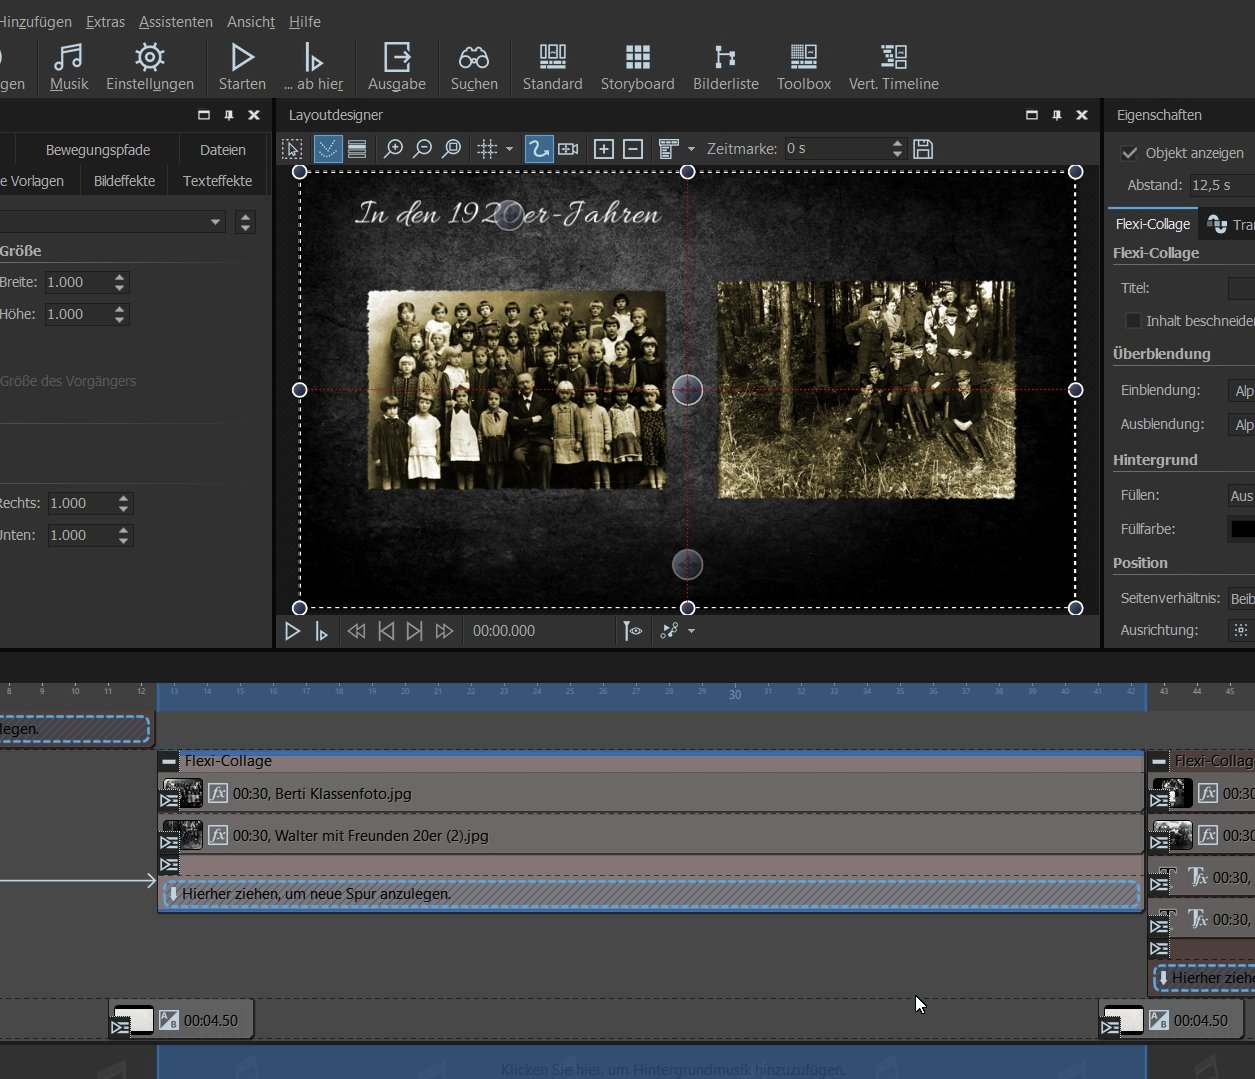Zoom in on the Layoutdesigner canvas

[x=394, y=149]
